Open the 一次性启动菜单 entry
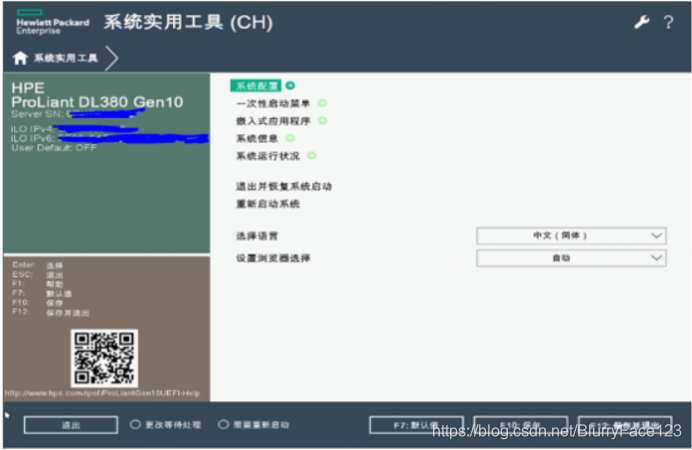Viewport: 692px width, 450px height. (273, 104)
